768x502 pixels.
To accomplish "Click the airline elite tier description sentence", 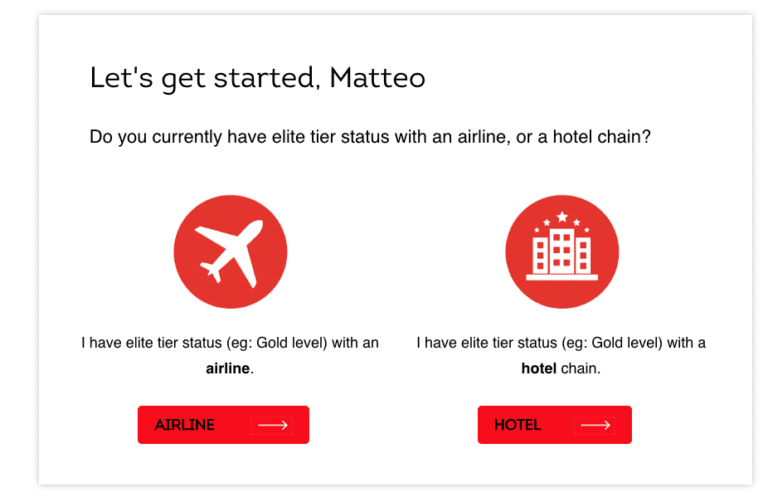I will click(230, 343).
